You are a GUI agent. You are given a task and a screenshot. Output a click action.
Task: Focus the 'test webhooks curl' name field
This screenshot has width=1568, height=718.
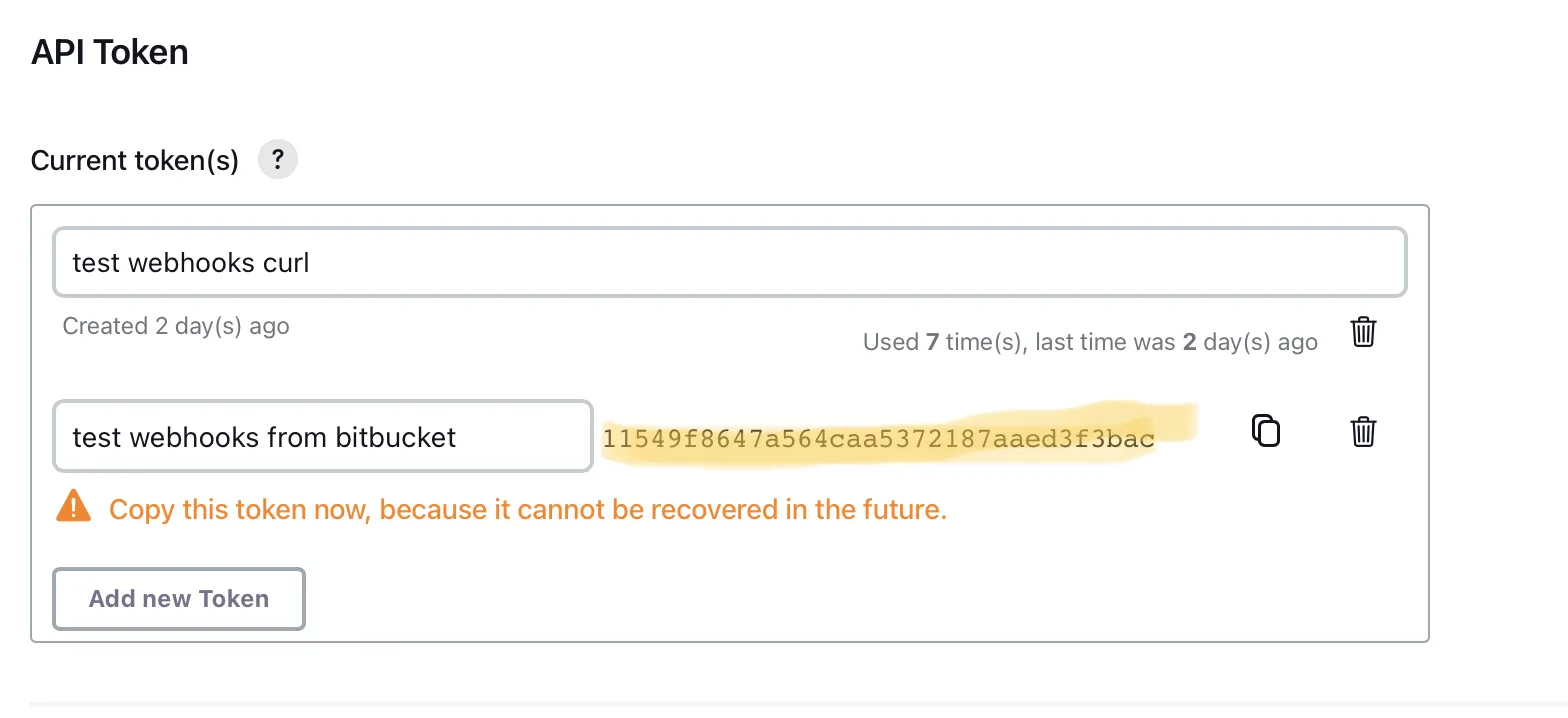click(729, 263)
